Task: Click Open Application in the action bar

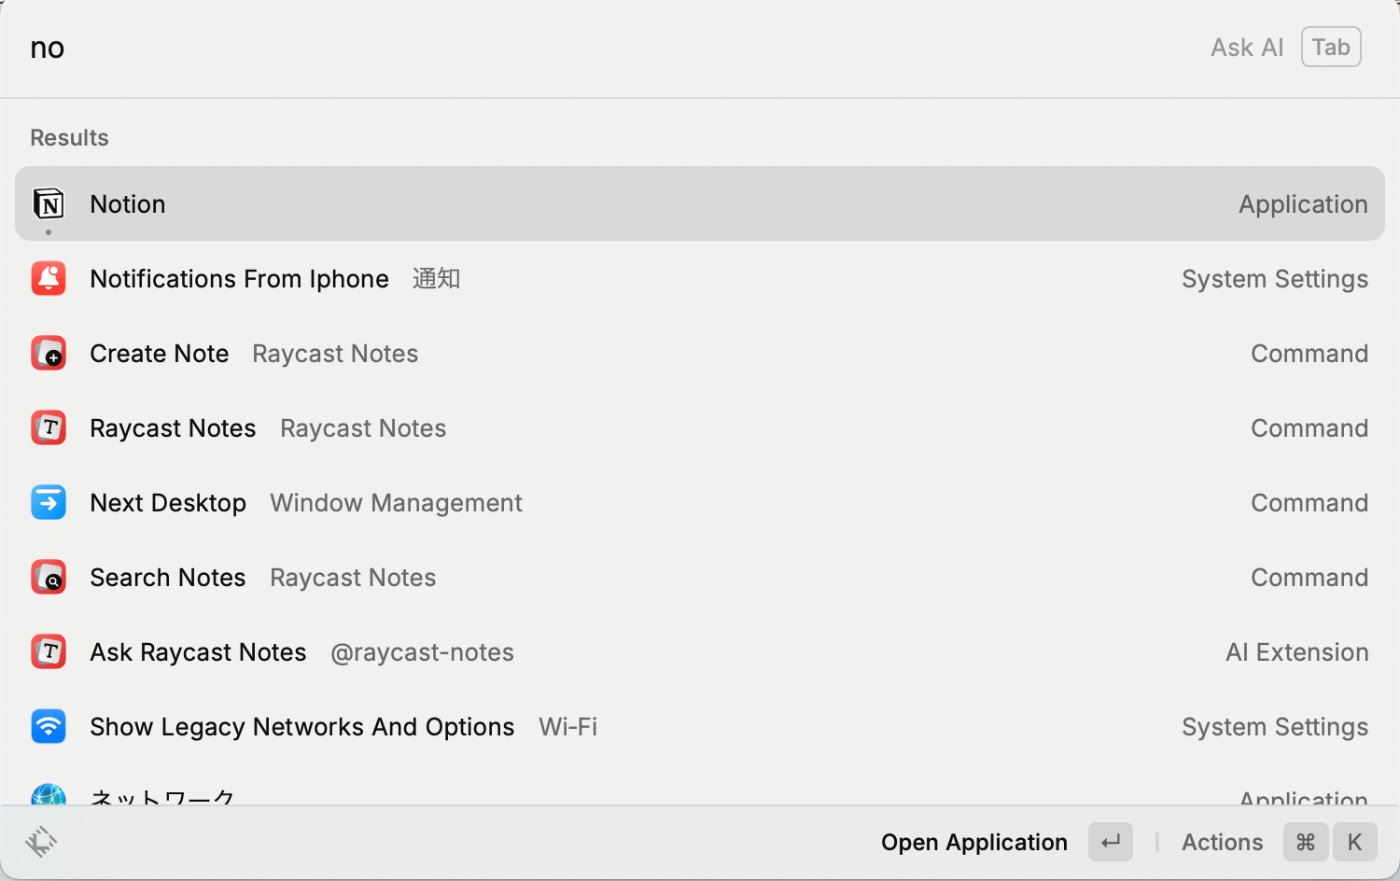Action: [x=973, y=843]
